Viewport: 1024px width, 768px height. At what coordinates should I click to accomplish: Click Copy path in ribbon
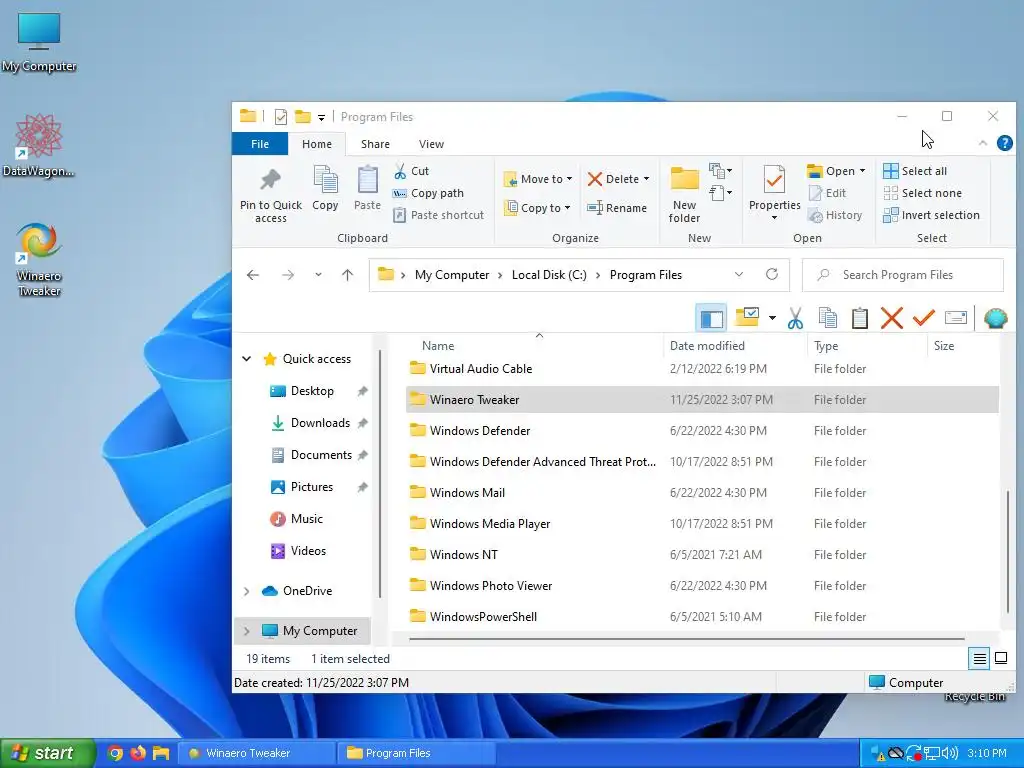click(x=428, y=193)
